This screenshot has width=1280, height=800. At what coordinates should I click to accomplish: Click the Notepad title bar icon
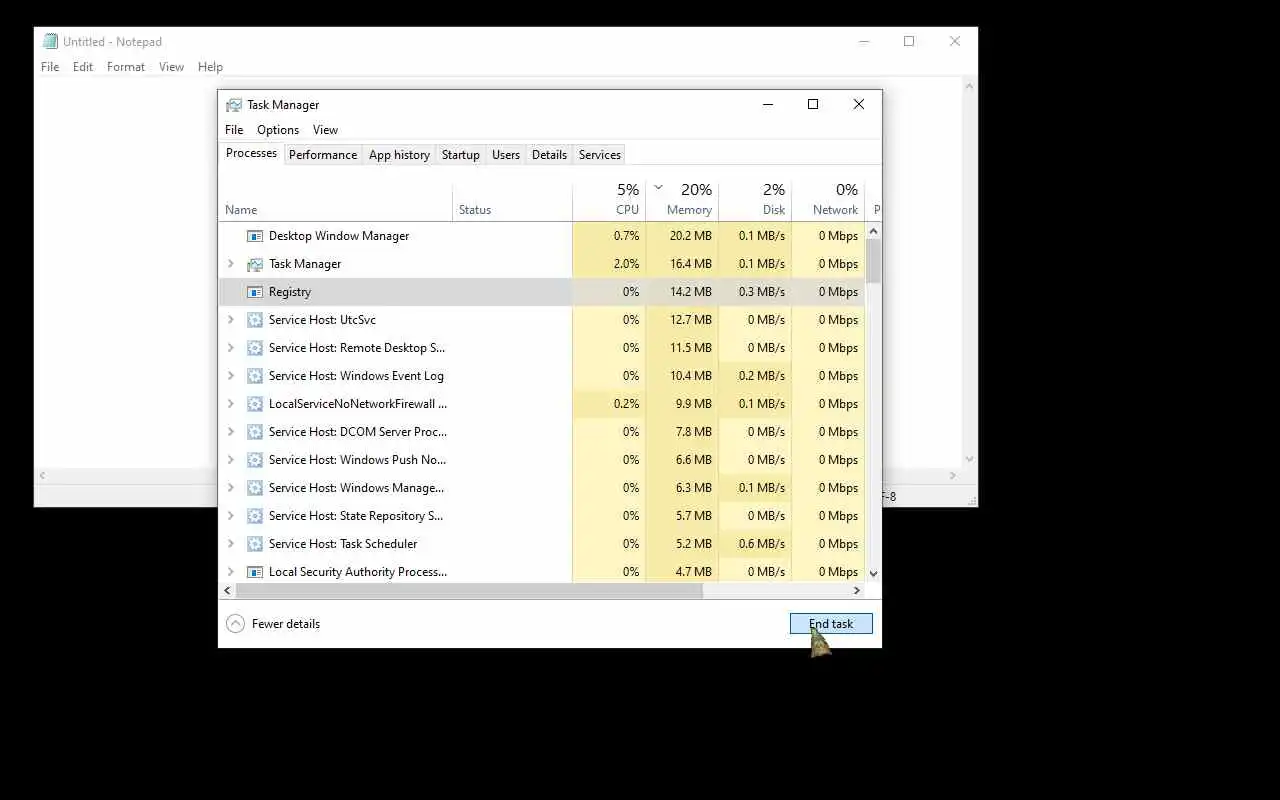point(50,42)
